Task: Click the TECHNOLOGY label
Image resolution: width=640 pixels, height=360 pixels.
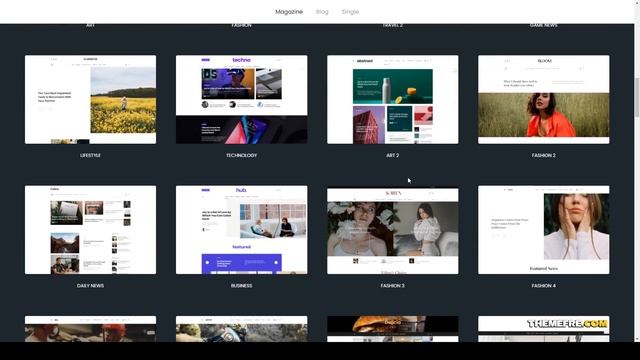Action: pyautogui.click(x=242, y=156)
